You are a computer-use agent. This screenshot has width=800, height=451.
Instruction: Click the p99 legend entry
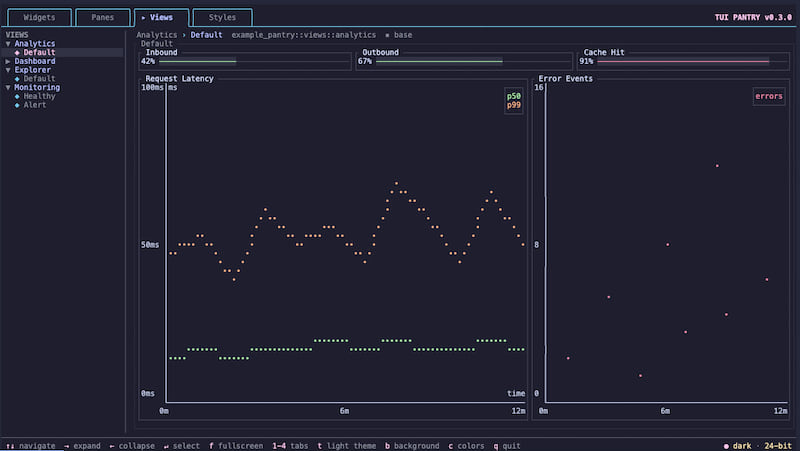pyautogui.click(x=514, y=105)
